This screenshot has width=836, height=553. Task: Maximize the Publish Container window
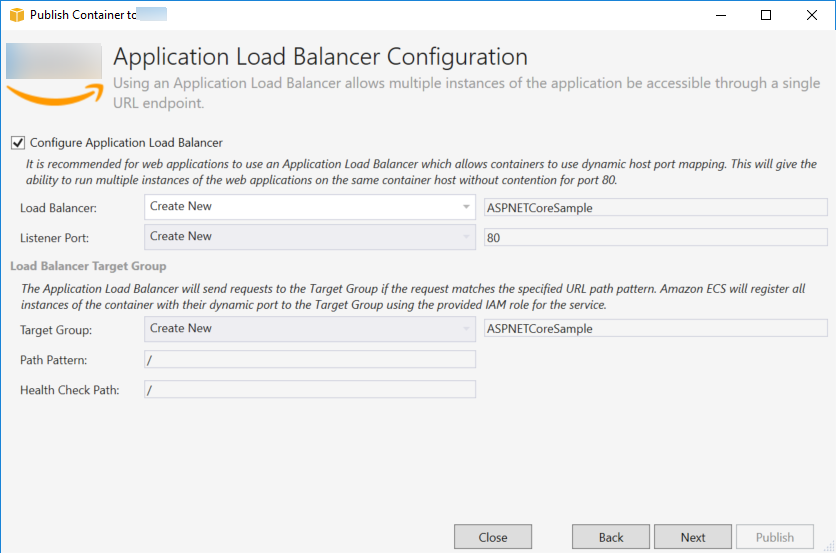tap(766, 15)
